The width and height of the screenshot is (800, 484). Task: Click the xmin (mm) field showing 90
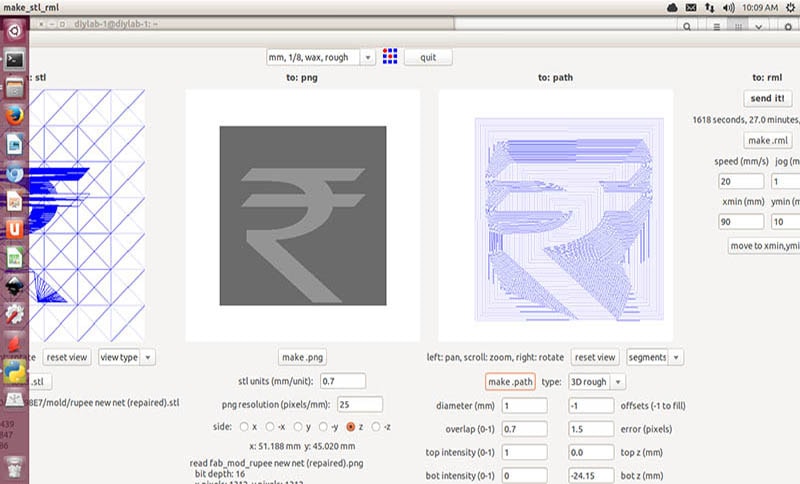click(x=741, y=222)
